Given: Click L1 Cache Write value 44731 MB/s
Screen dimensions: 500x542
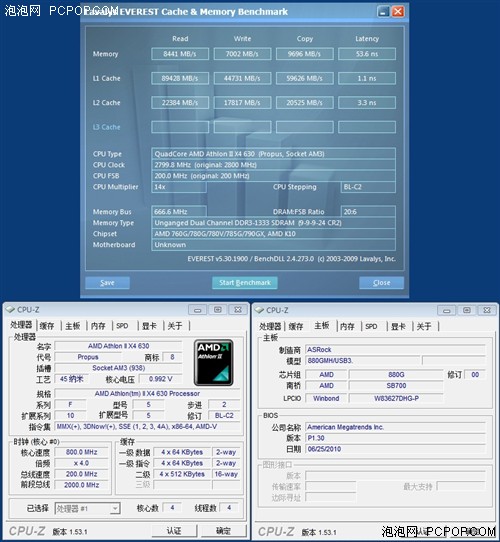Looking at the screenshot, I should pyautogui.click(x=242, y=78).
